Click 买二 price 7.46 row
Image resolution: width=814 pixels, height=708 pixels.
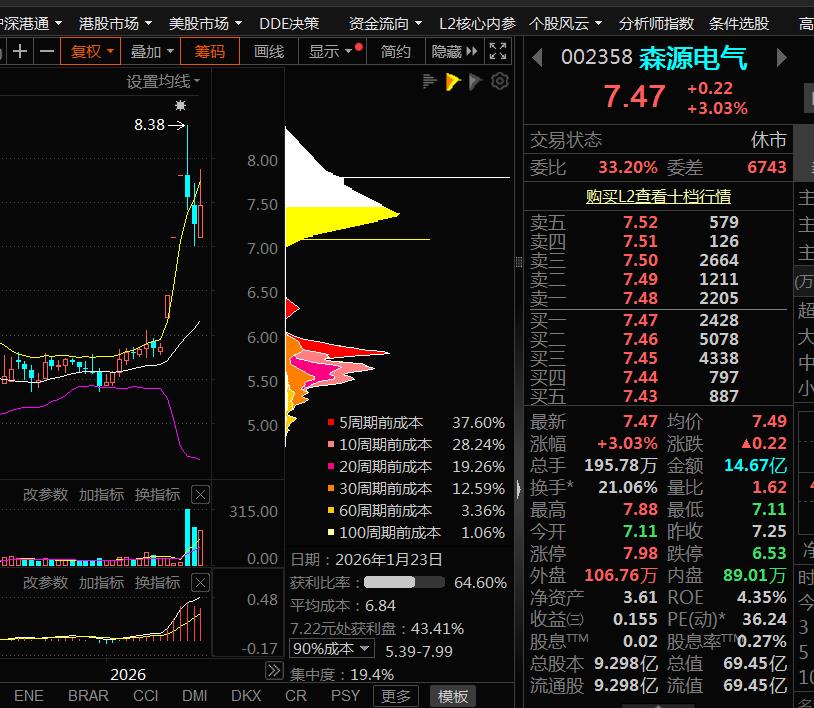[658, 339]
